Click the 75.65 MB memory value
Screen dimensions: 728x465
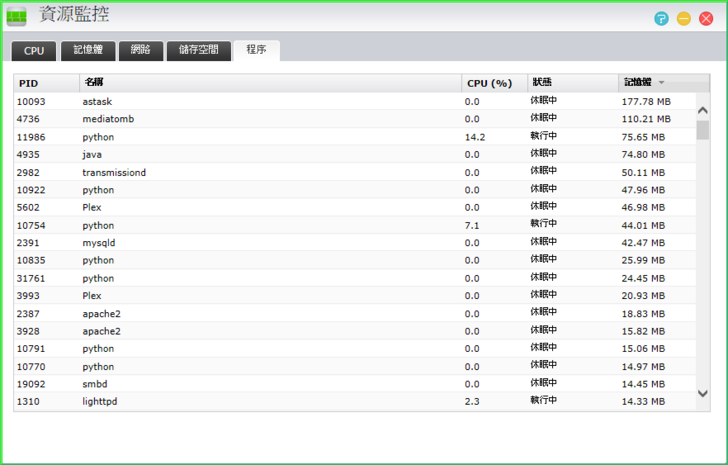[x=644, y=137]
